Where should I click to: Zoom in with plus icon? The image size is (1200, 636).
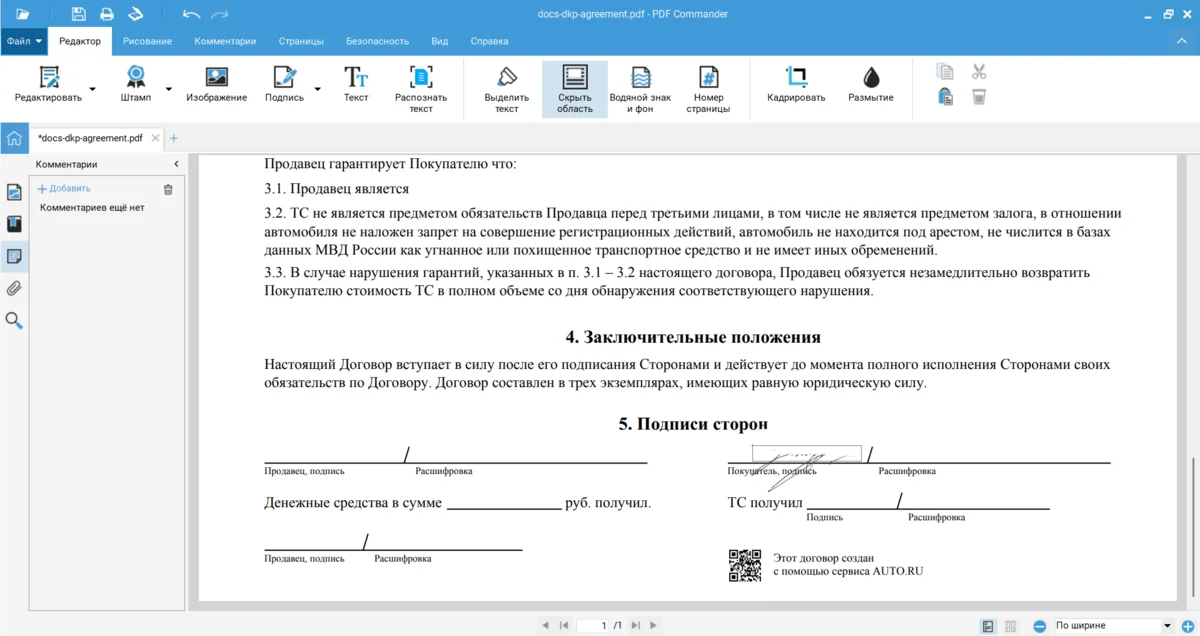point(1187,626)
